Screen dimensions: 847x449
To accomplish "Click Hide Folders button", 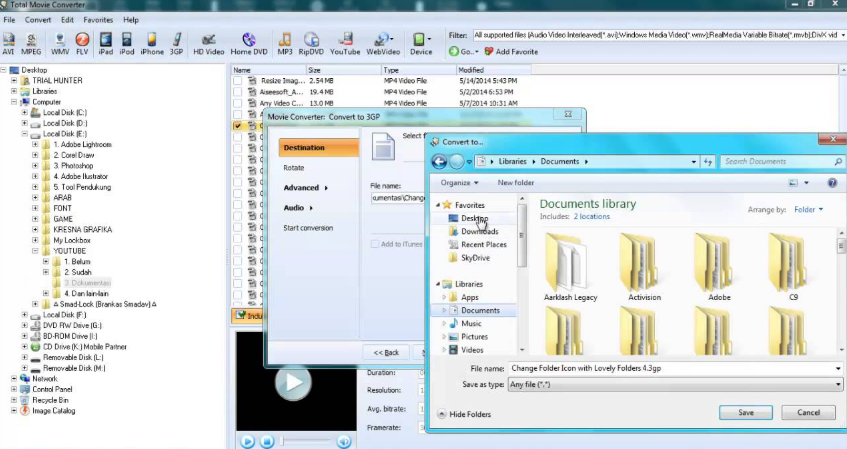I will pyautogui.click(x=464, y=414).
